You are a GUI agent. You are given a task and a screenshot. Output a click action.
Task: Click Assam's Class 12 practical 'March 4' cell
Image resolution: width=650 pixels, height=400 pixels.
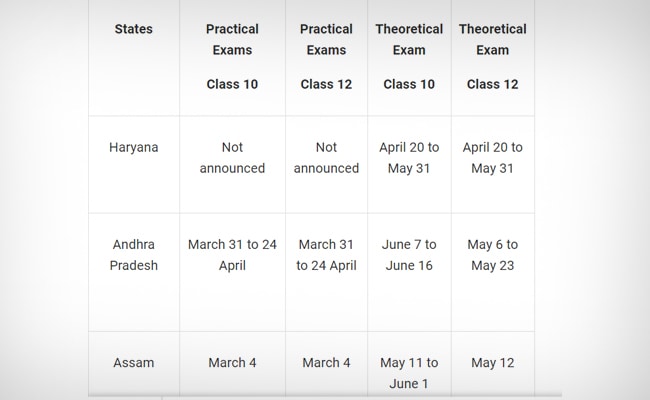point(326,363)
